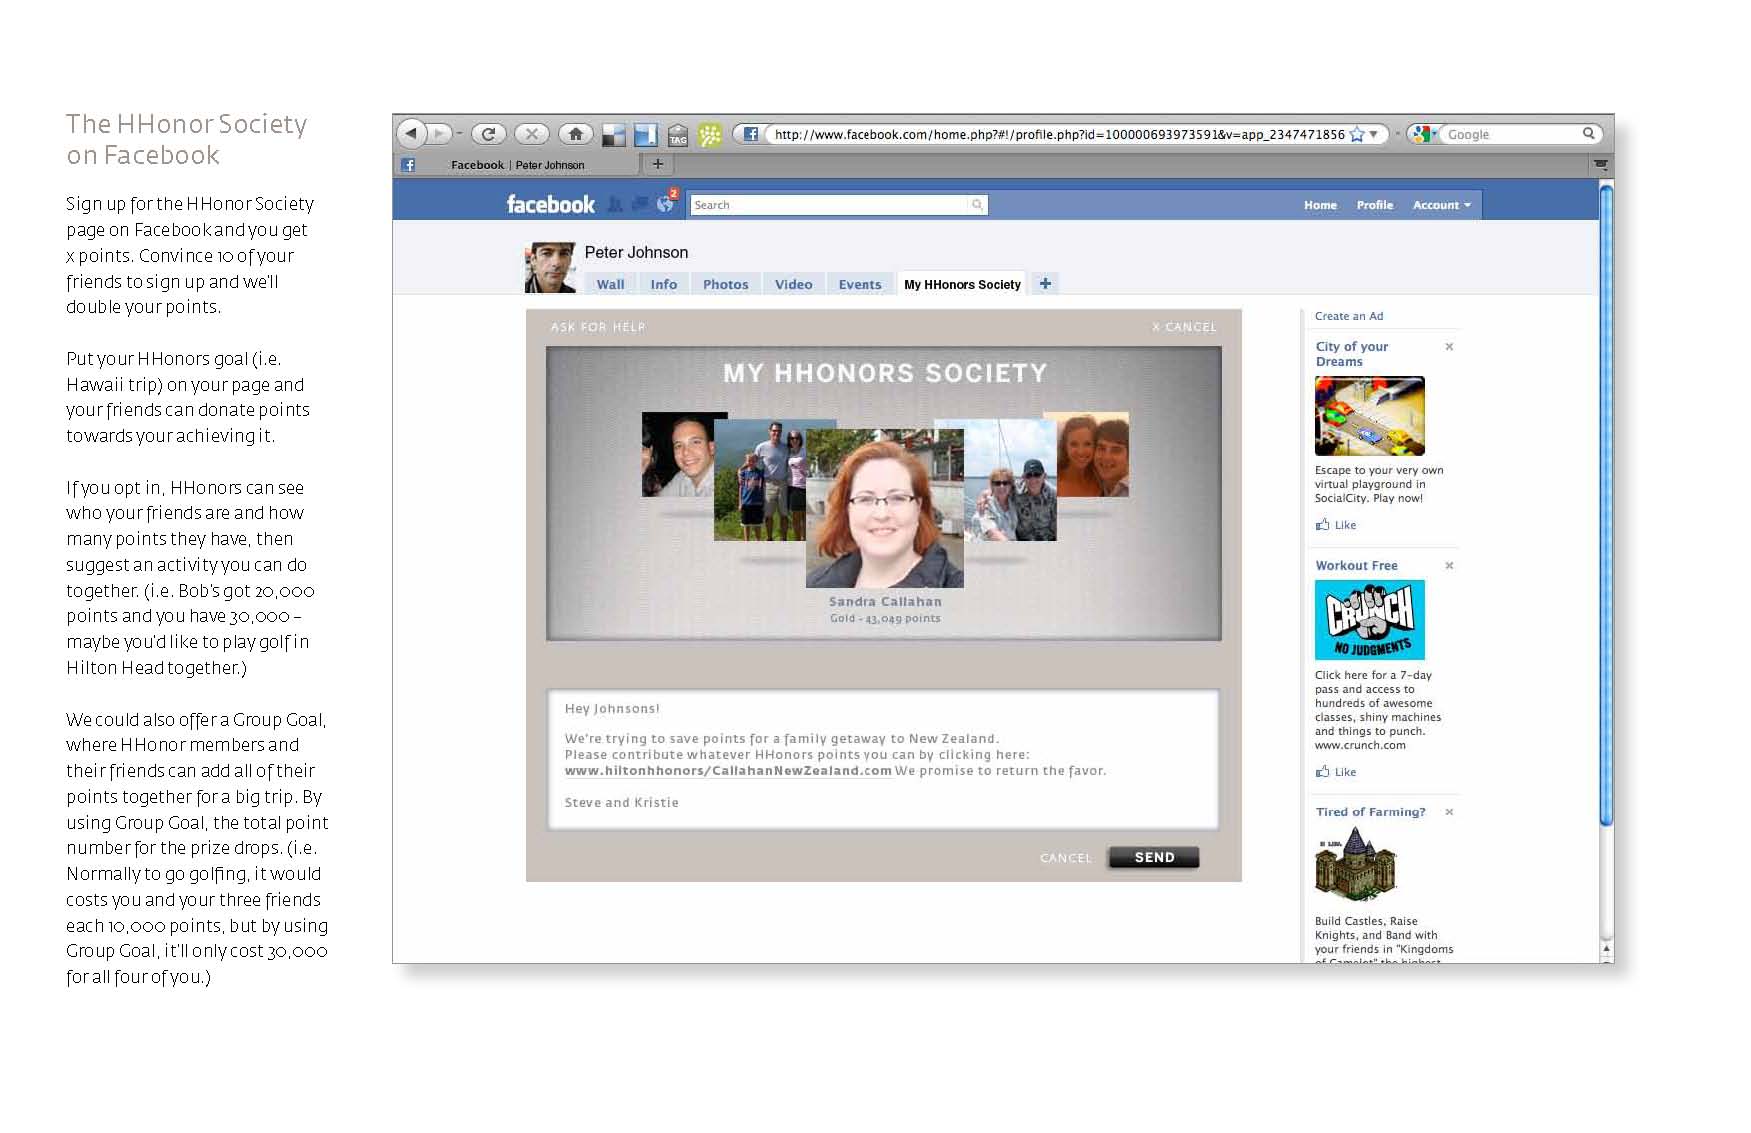Select the Facebook | Peter Johnson browser tab
1751x1133 pixels.
point(517,165)
